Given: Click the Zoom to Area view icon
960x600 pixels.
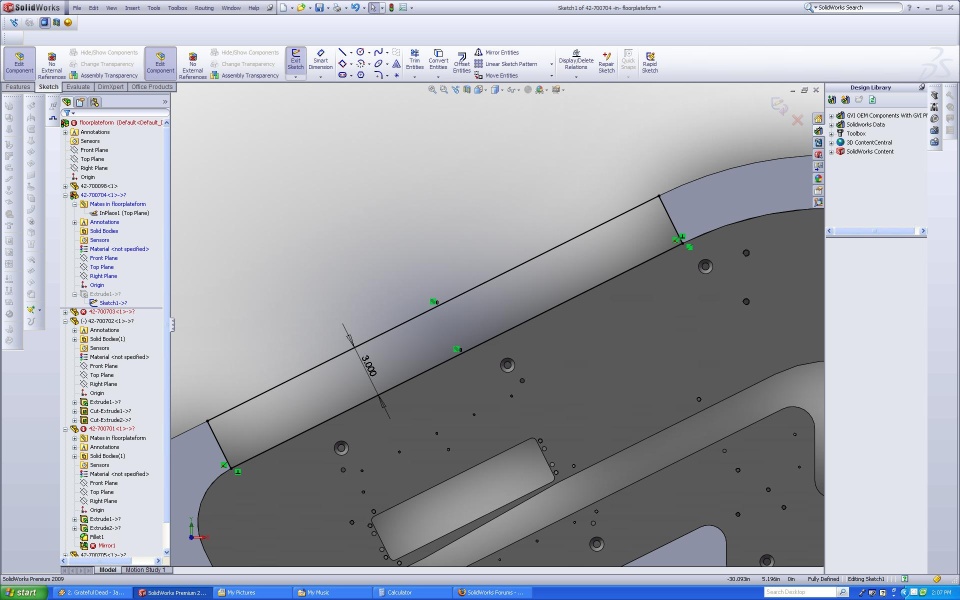Looking at the screenshot, I should click(444, 89).
